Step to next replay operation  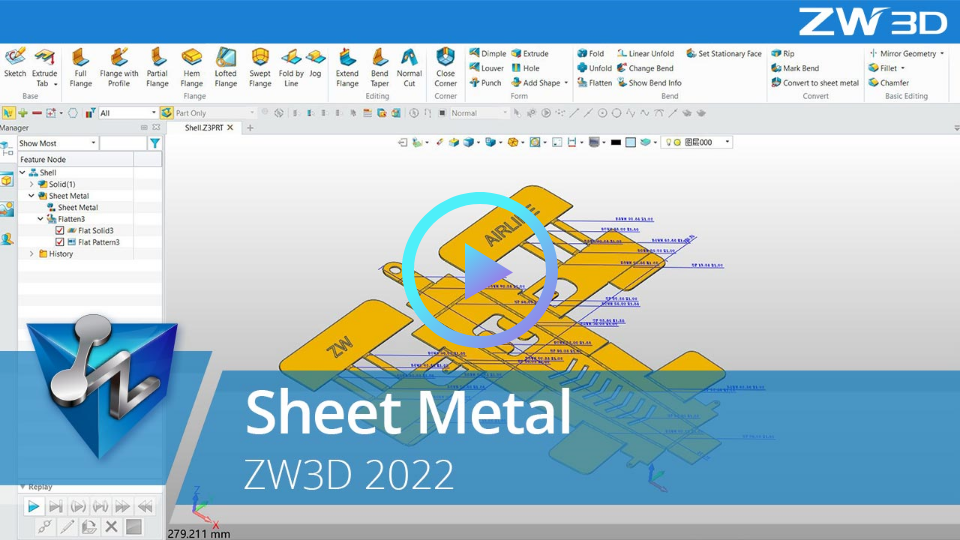click(x=56, y=506)
